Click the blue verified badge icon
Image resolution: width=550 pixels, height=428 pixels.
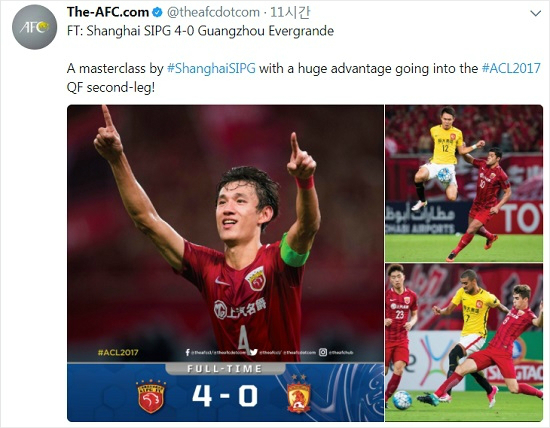click(157, 13)
